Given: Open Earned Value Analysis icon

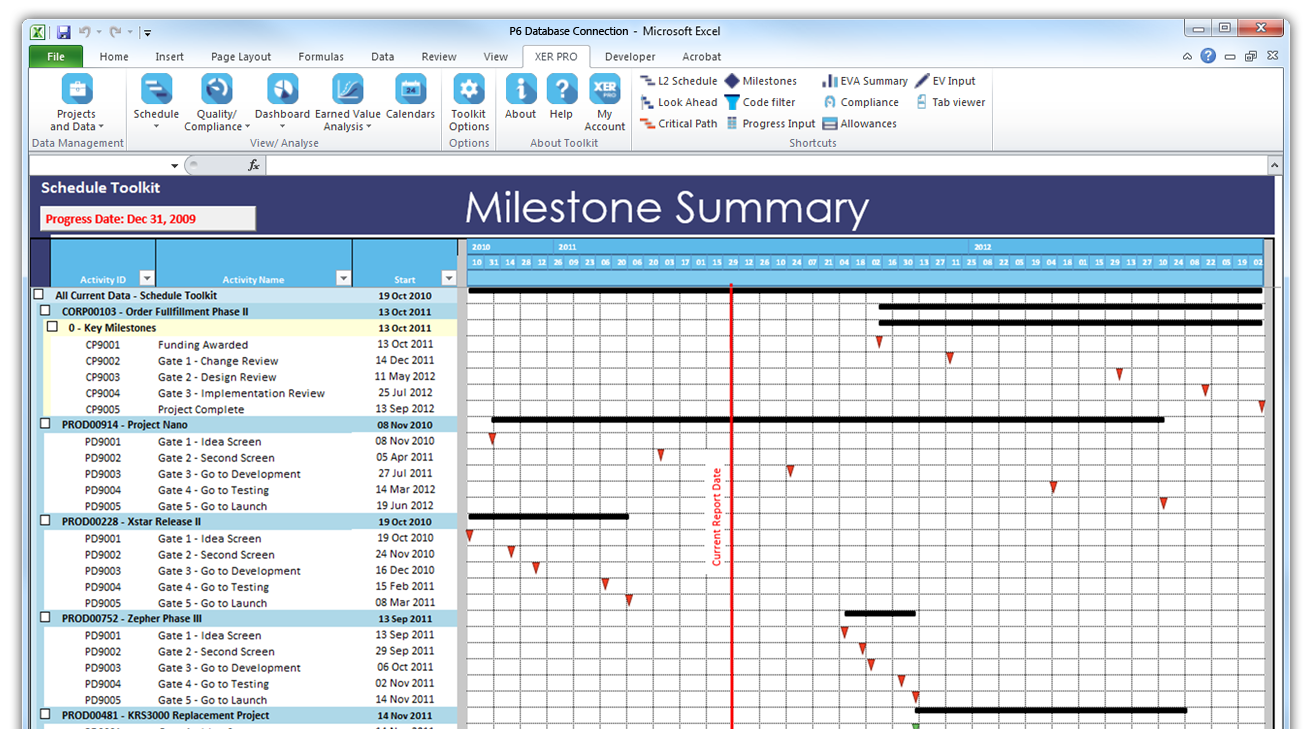Looking at the screenshot, I should coord(348,90).
